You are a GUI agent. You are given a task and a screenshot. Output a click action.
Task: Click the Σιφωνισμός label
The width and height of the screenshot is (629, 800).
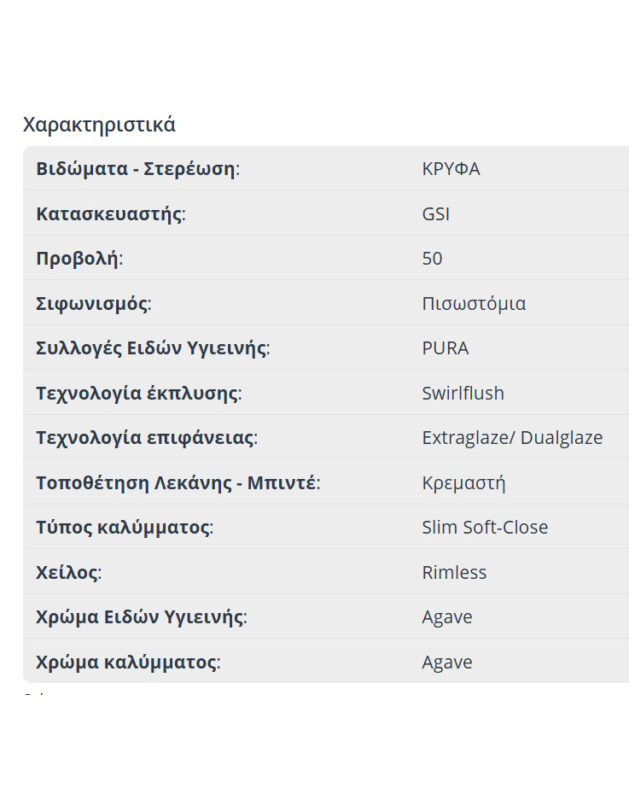pos(93,304)
